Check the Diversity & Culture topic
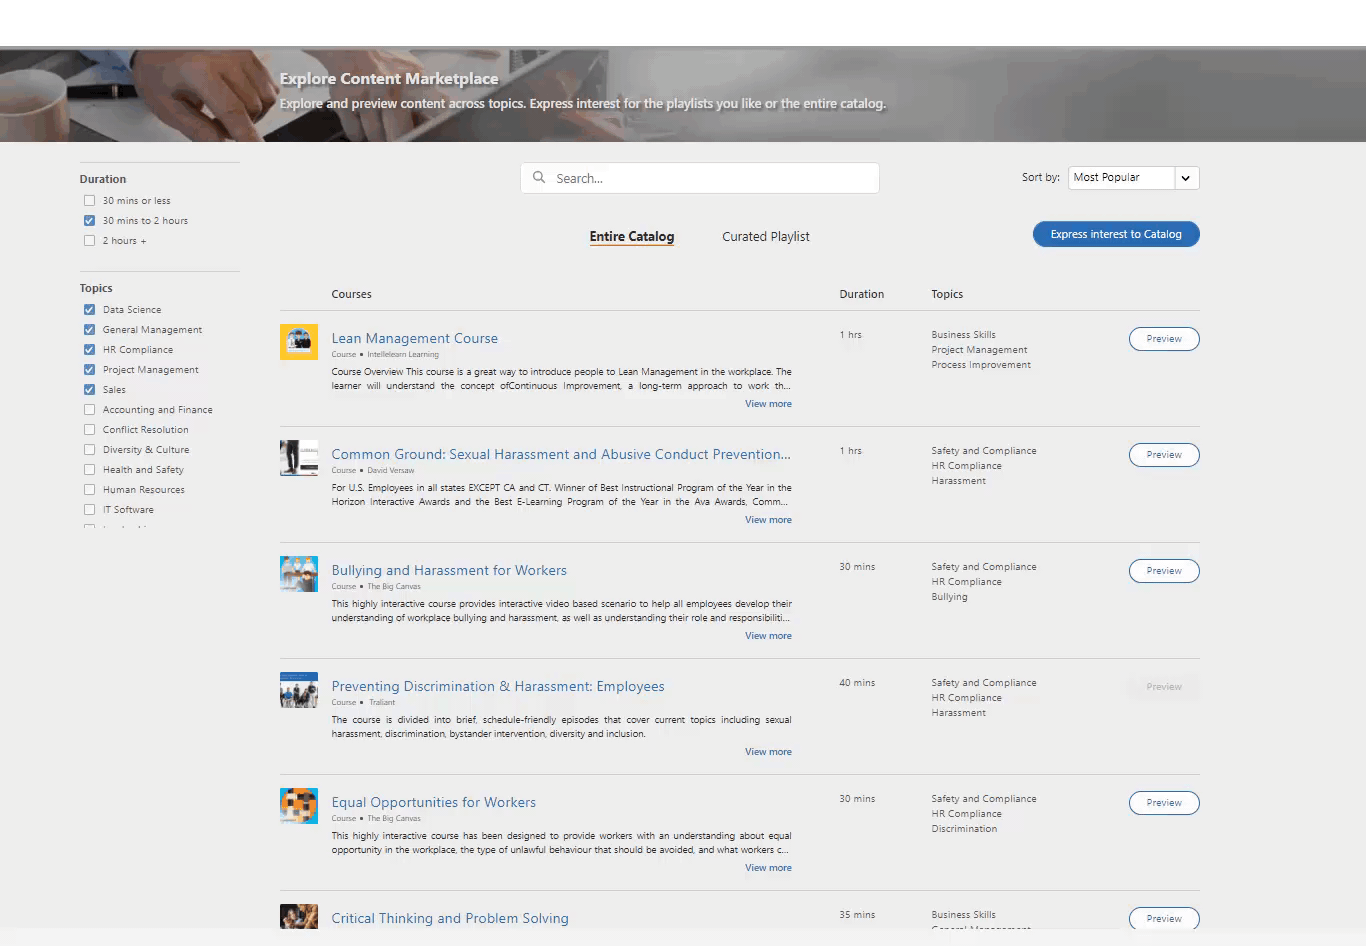The image size is (1366, 946). [89, 450]
